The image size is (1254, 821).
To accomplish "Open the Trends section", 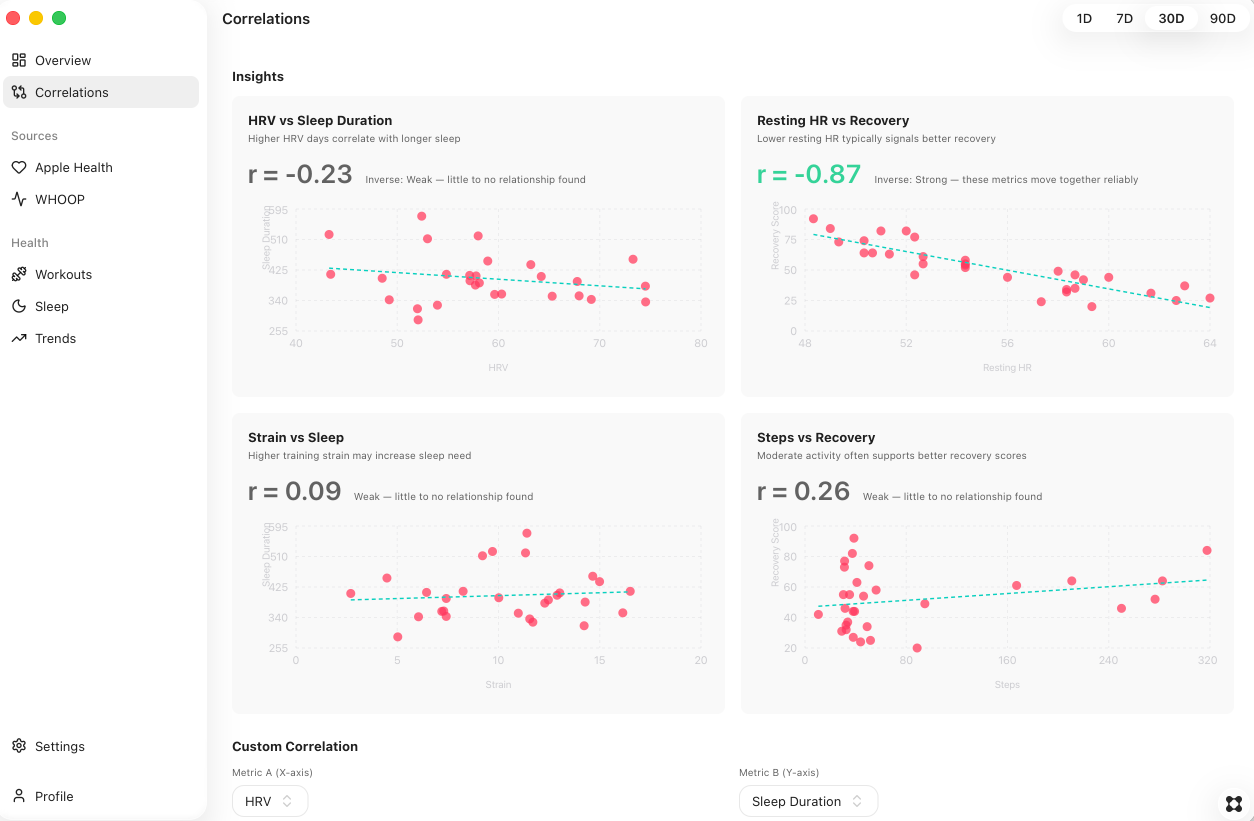I will tap(55, 338).
